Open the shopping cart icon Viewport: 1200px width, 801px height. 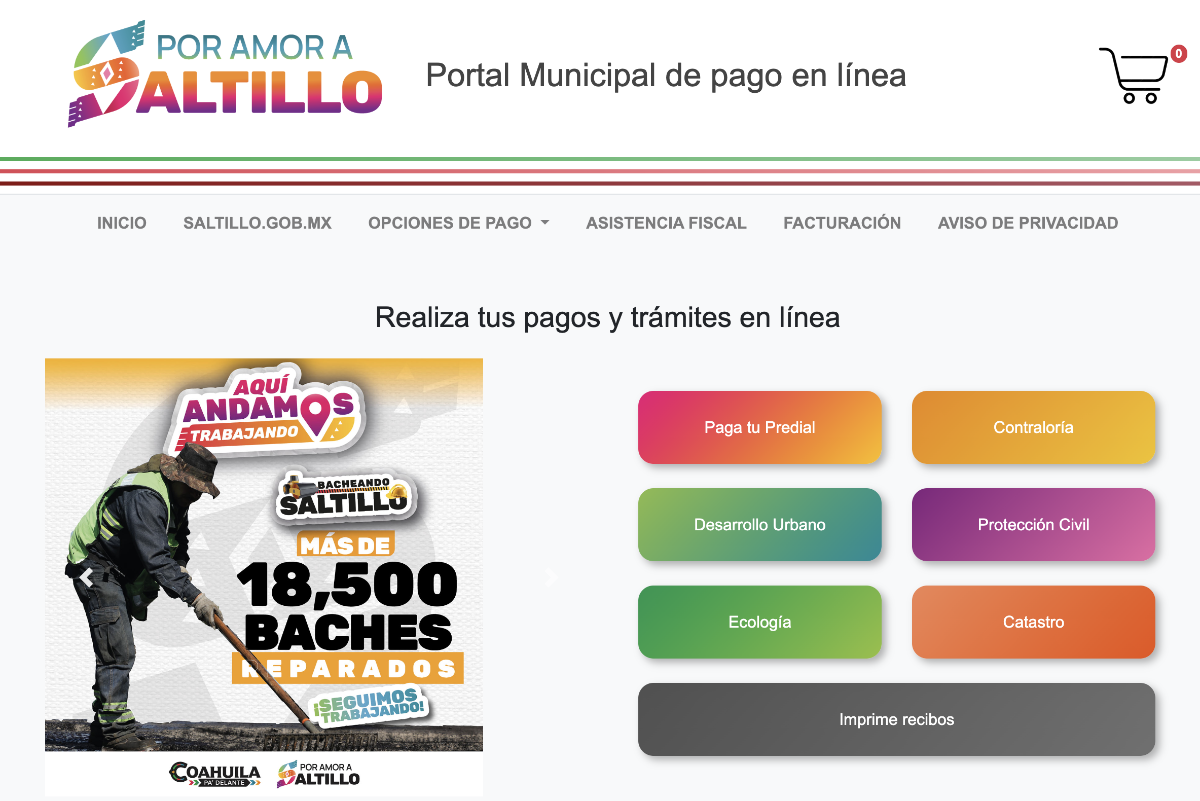[x=1133, y=75]
